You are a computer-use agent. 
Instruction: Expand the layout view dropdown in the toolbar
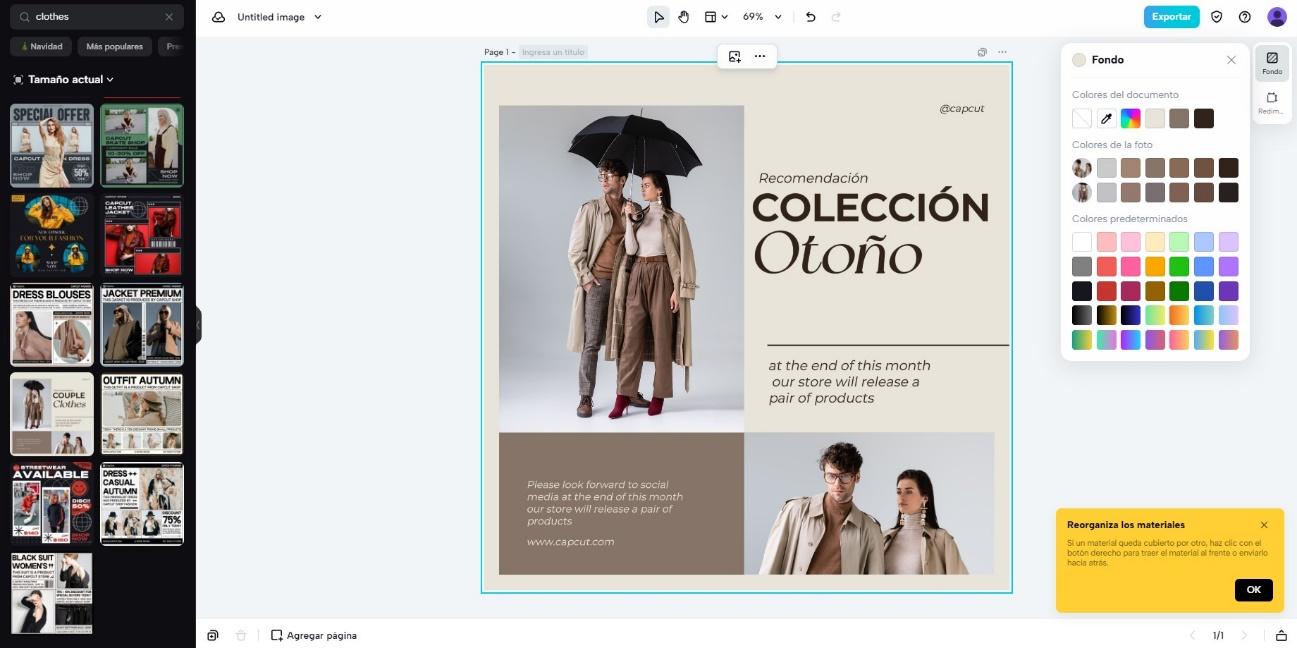(715, 16)
